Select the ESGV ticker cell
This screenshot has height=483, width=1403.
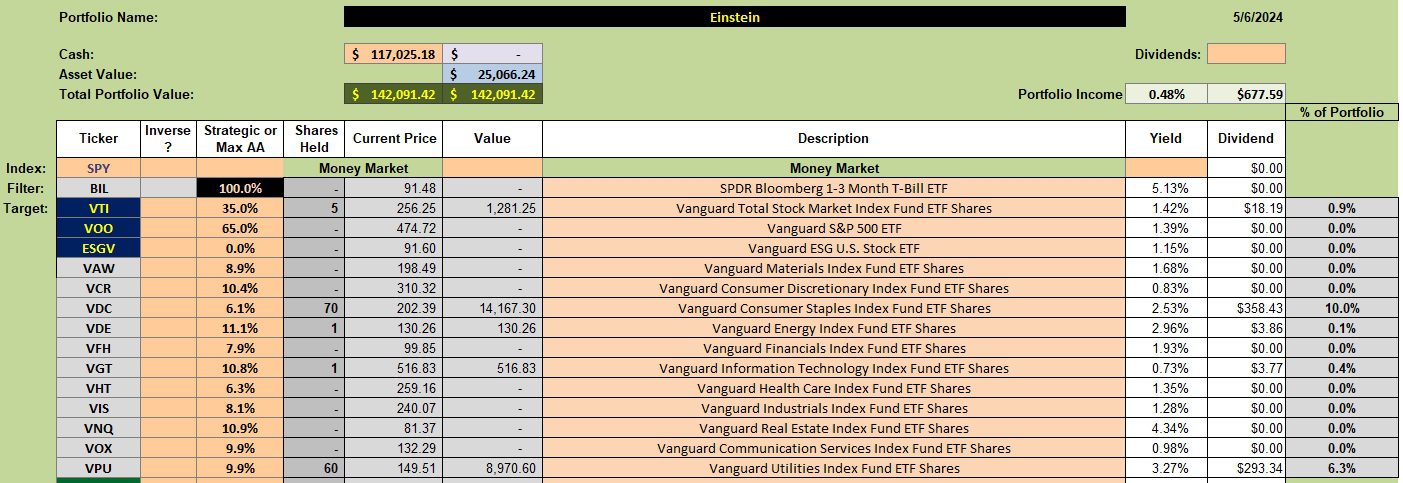[x=98, y=248]
